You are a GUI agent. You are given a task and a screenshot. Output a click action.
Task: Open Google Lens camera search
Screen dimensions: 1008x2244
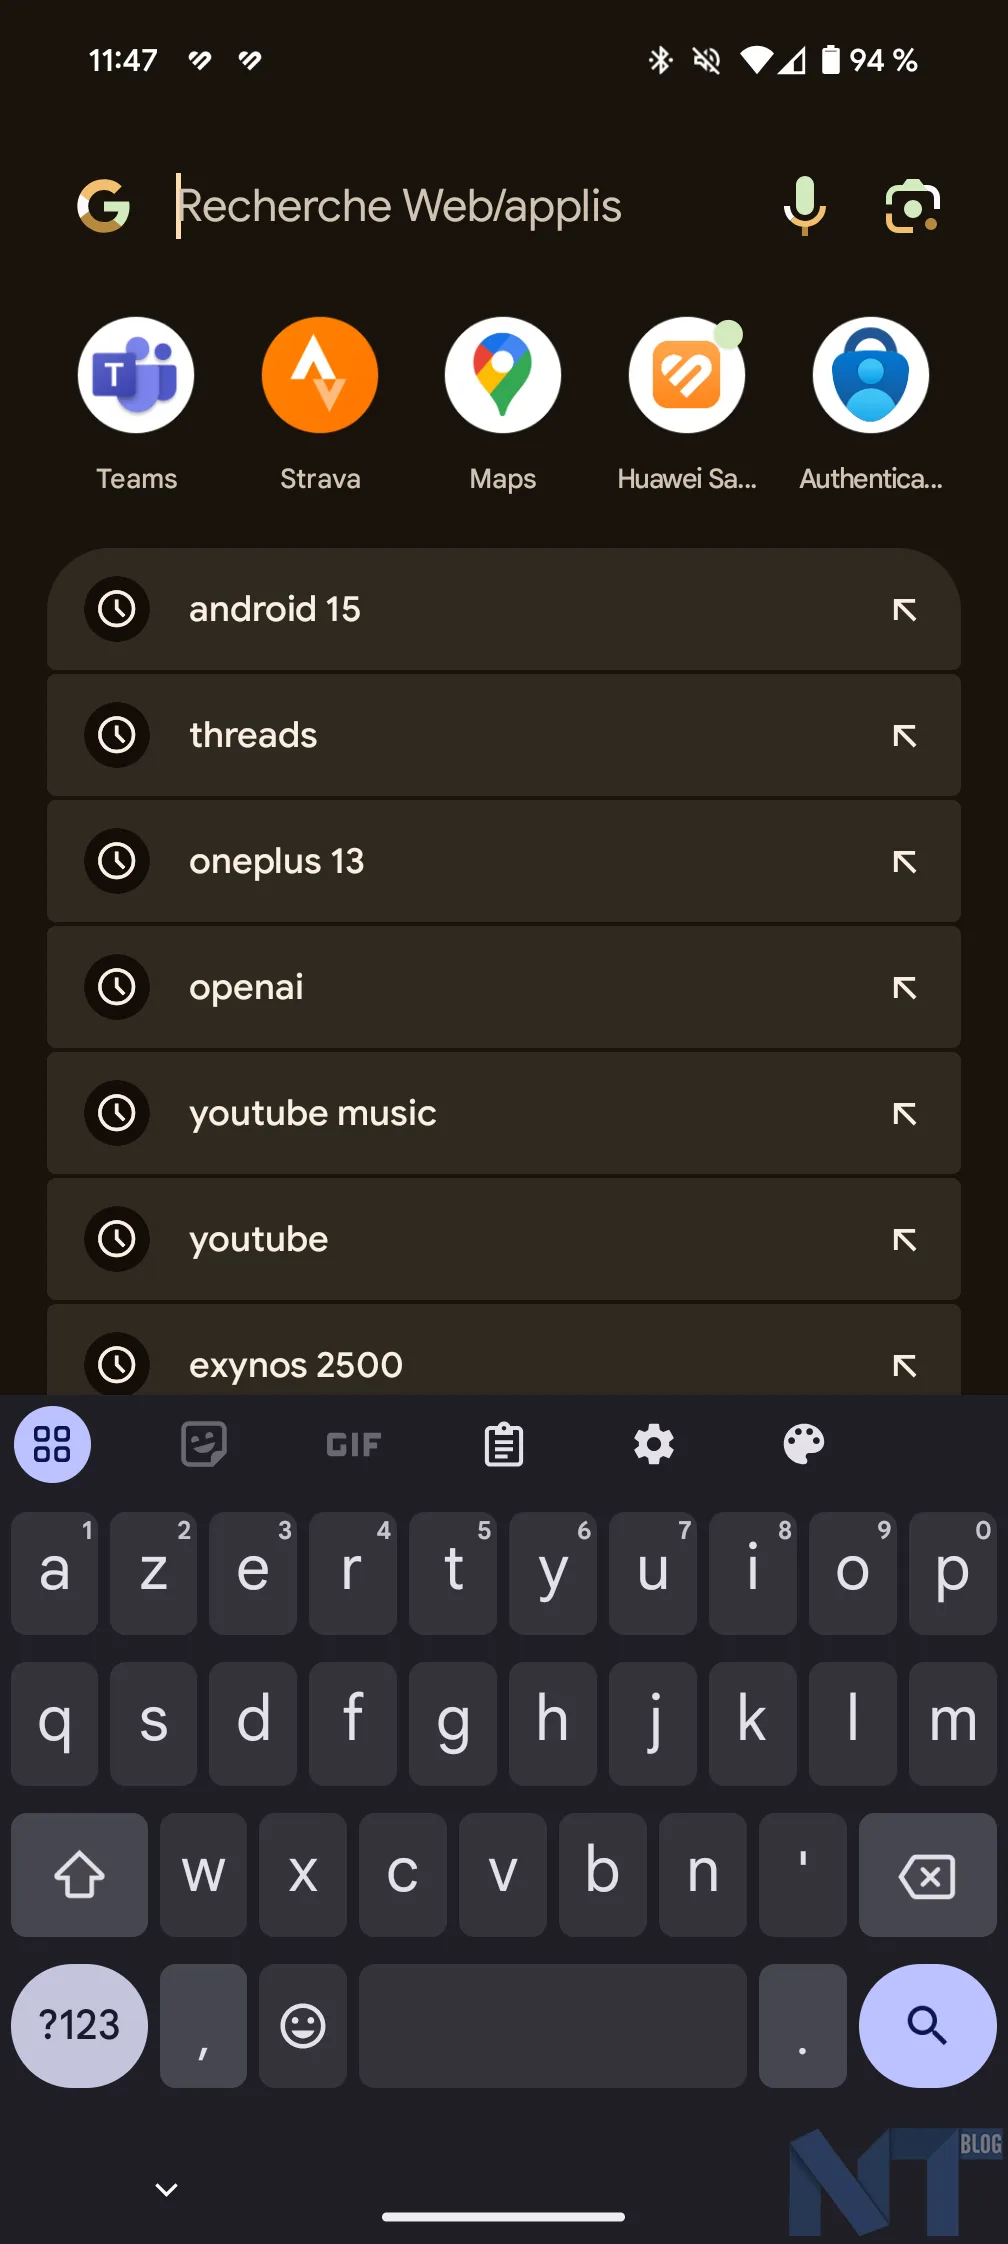(912, 206)
